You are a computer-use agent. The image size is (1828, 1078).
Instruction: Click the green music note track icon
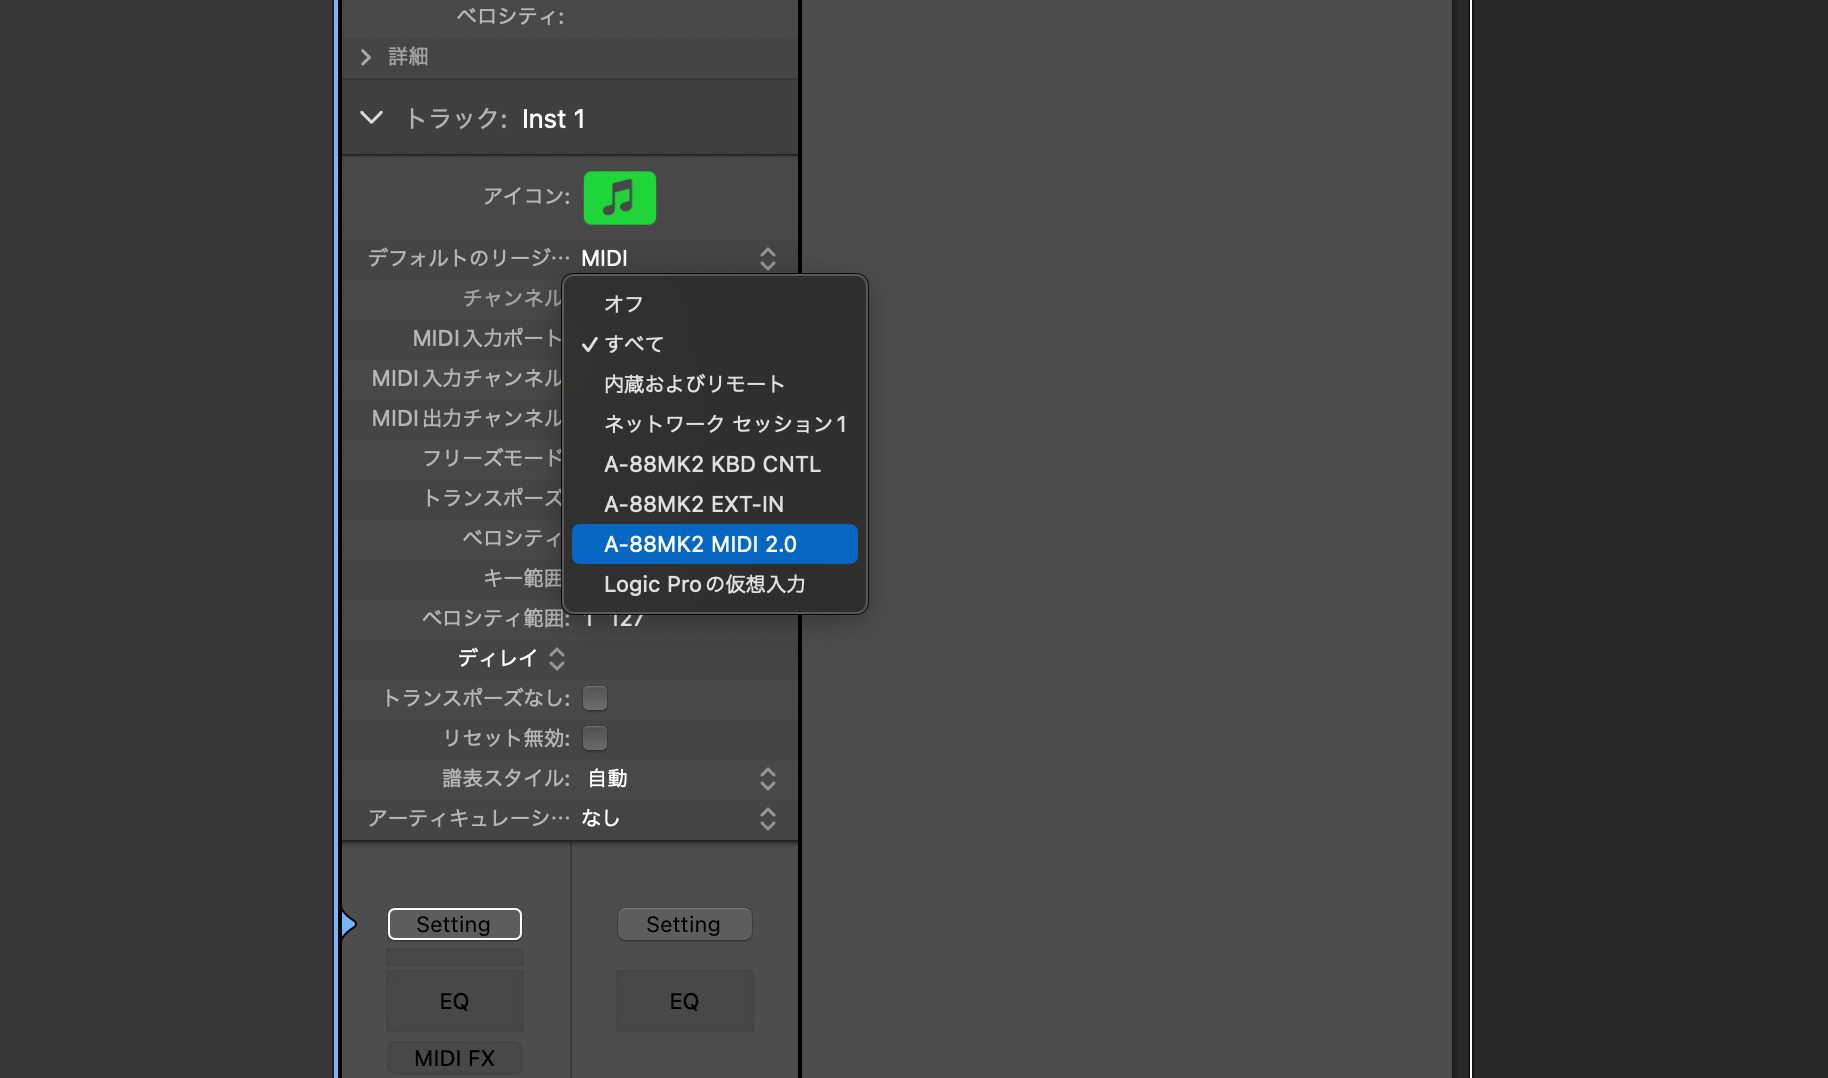pyautogui.click(x=619, y=198)
